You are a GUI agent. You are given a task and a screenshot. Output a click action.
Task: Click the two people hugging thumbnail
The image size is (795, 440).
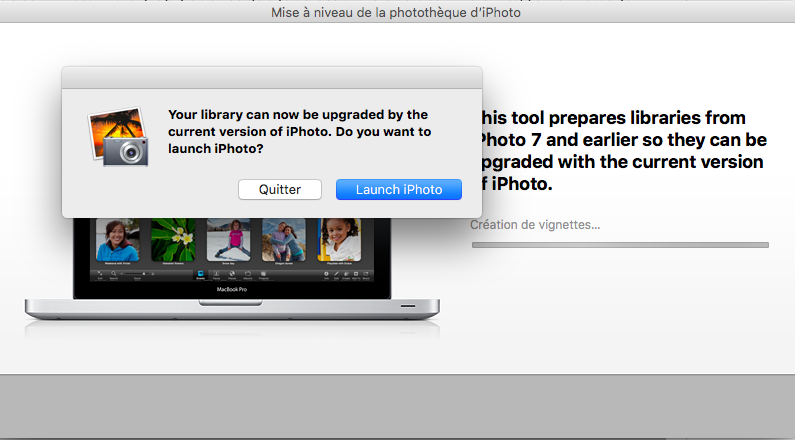point(284,240)
